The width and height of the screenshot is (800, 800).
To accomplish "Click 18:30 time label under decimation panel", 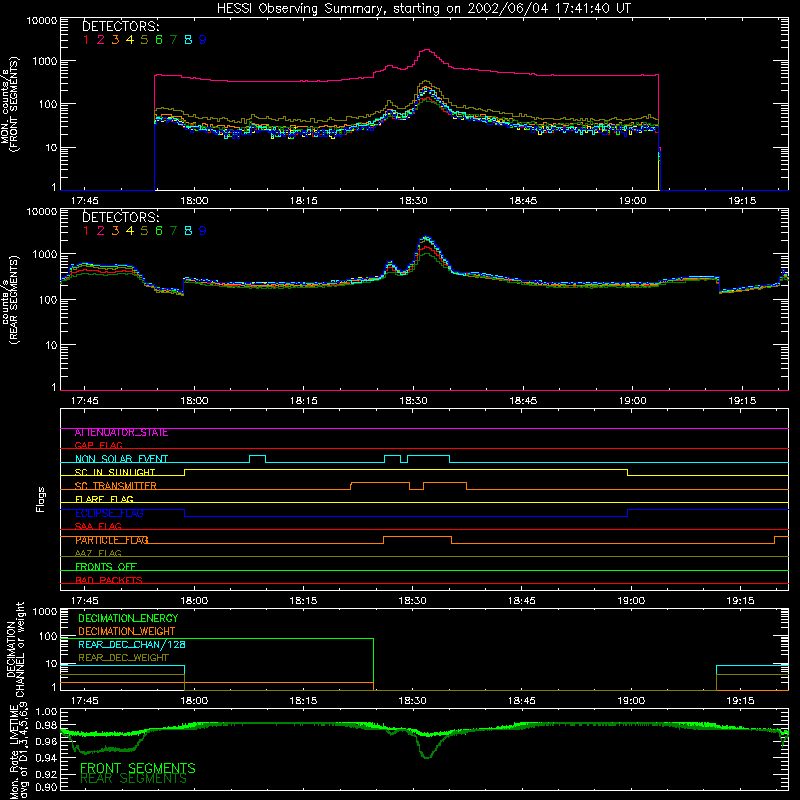I will (x=412, y=701).
